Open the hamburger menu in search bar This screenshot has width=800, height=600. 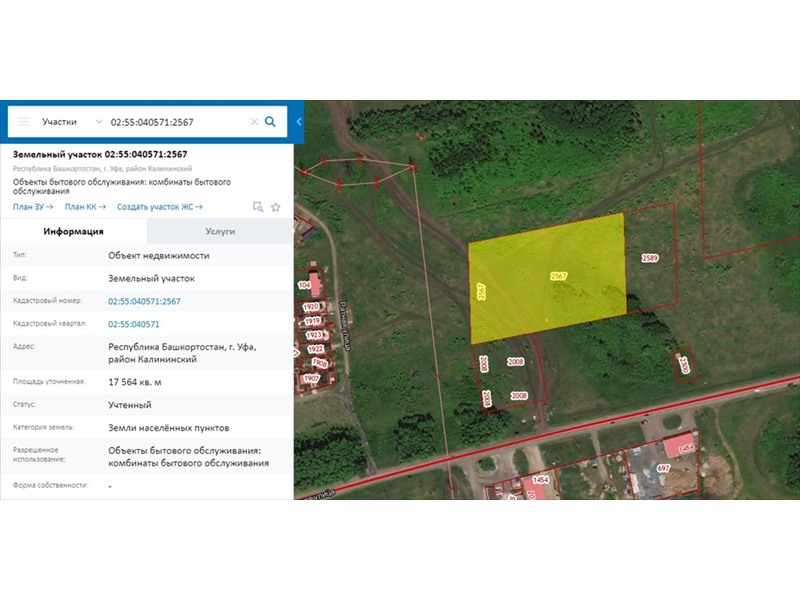pos(24,122)
